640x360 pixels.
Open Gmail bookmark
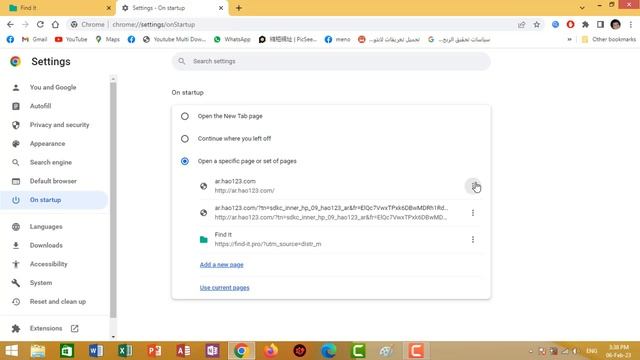tap(35, 40)
